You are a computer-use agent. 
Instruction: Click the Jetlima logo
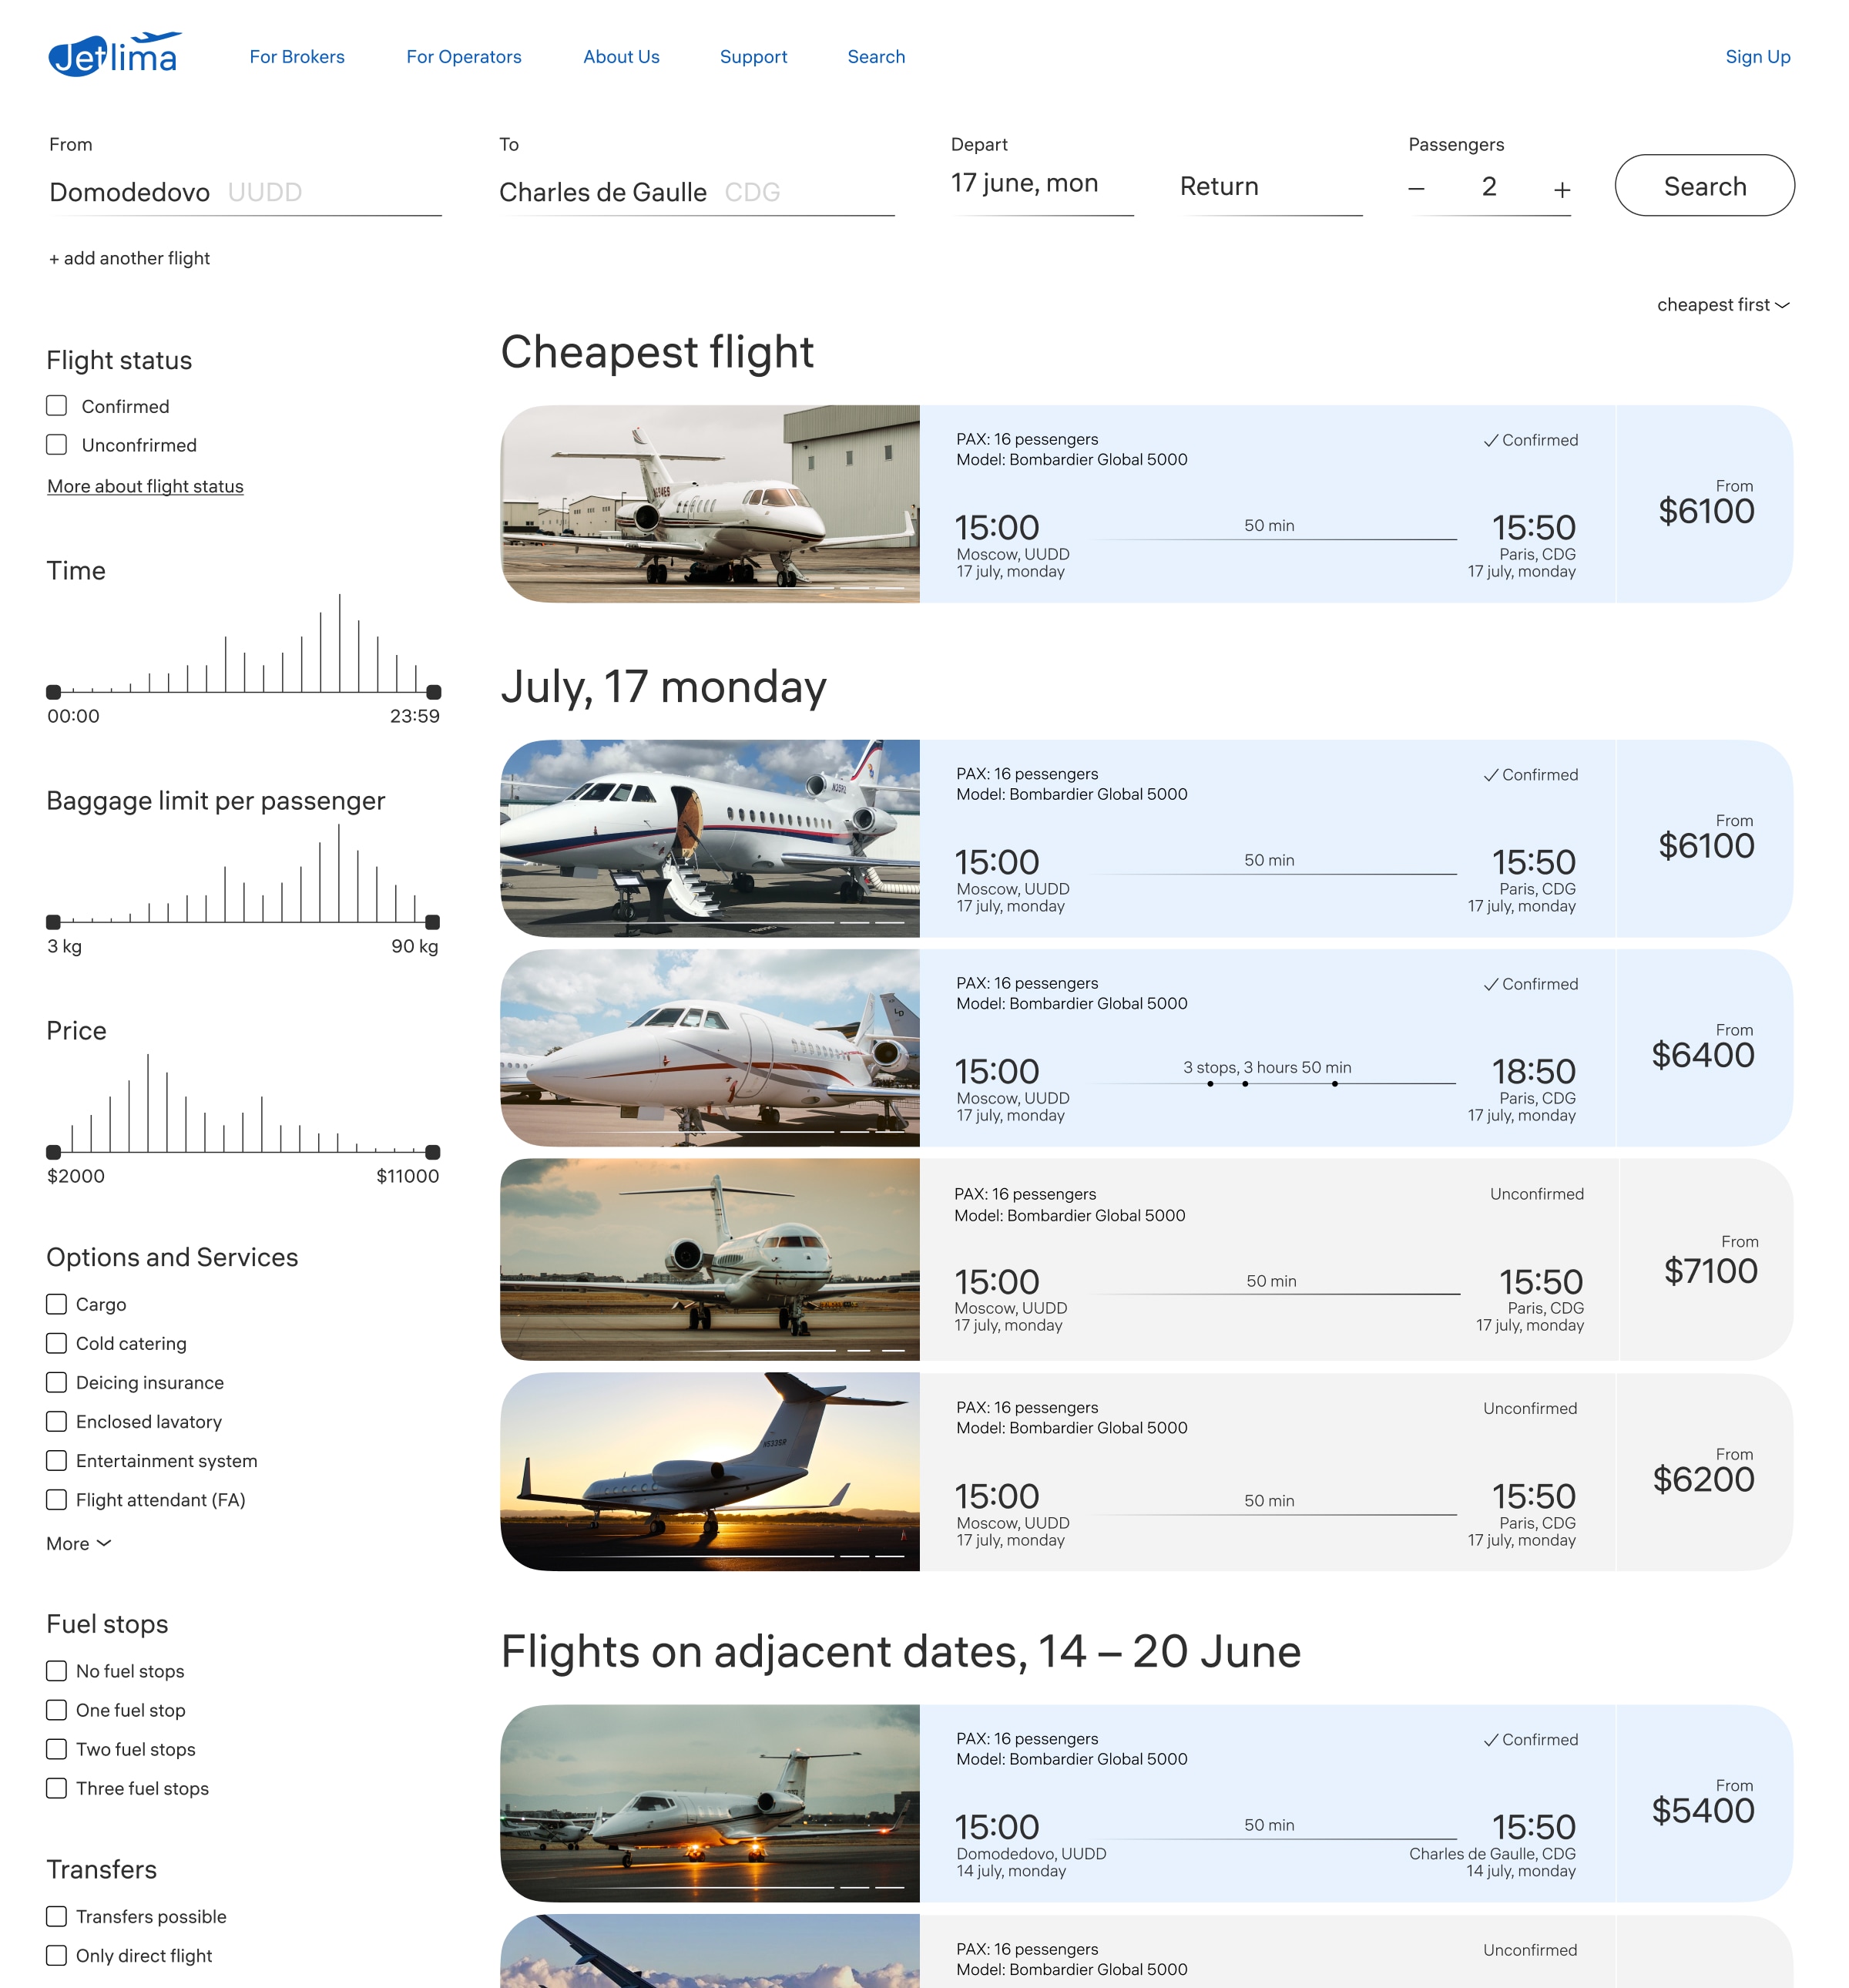pos(113,55)
